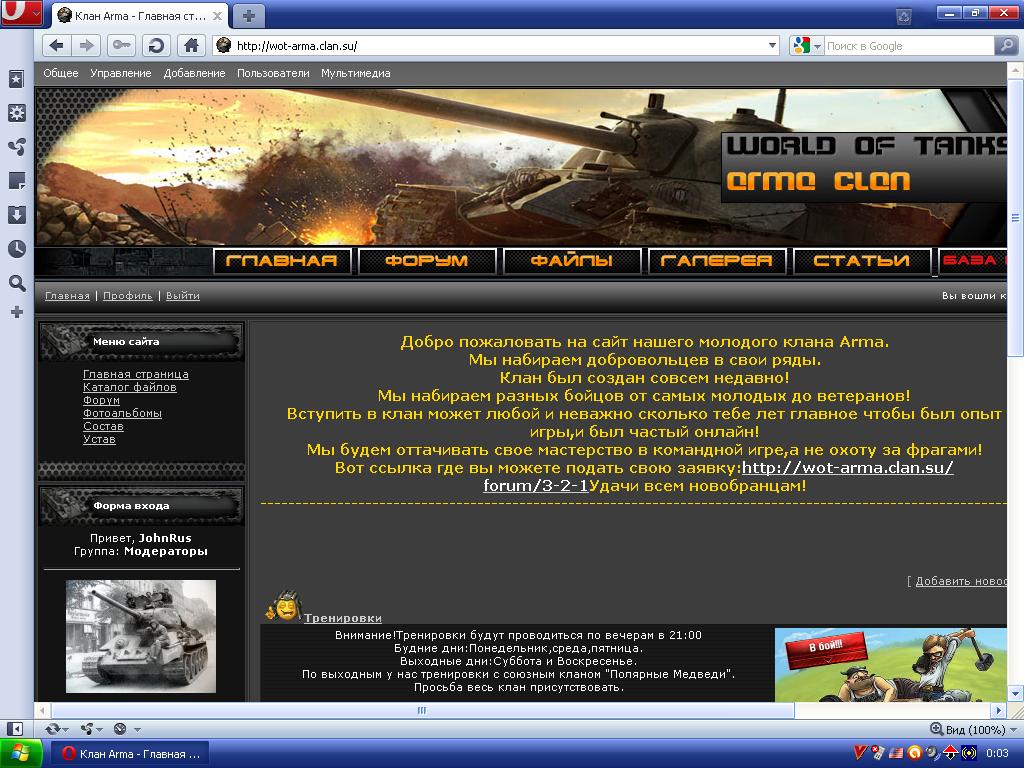Open the Вид (100%) zoom dropdown

tap(974, 729)
